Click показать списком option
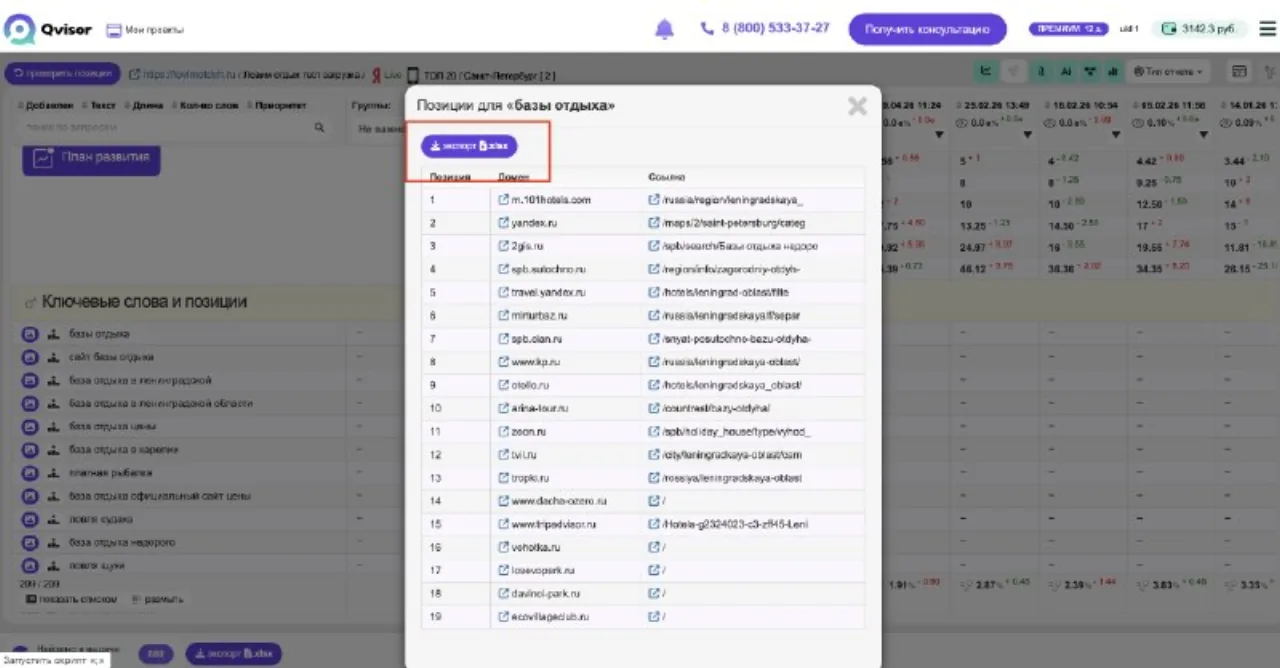The width and height of the screenshot is (1280, 668). click(x=72, y=599)
